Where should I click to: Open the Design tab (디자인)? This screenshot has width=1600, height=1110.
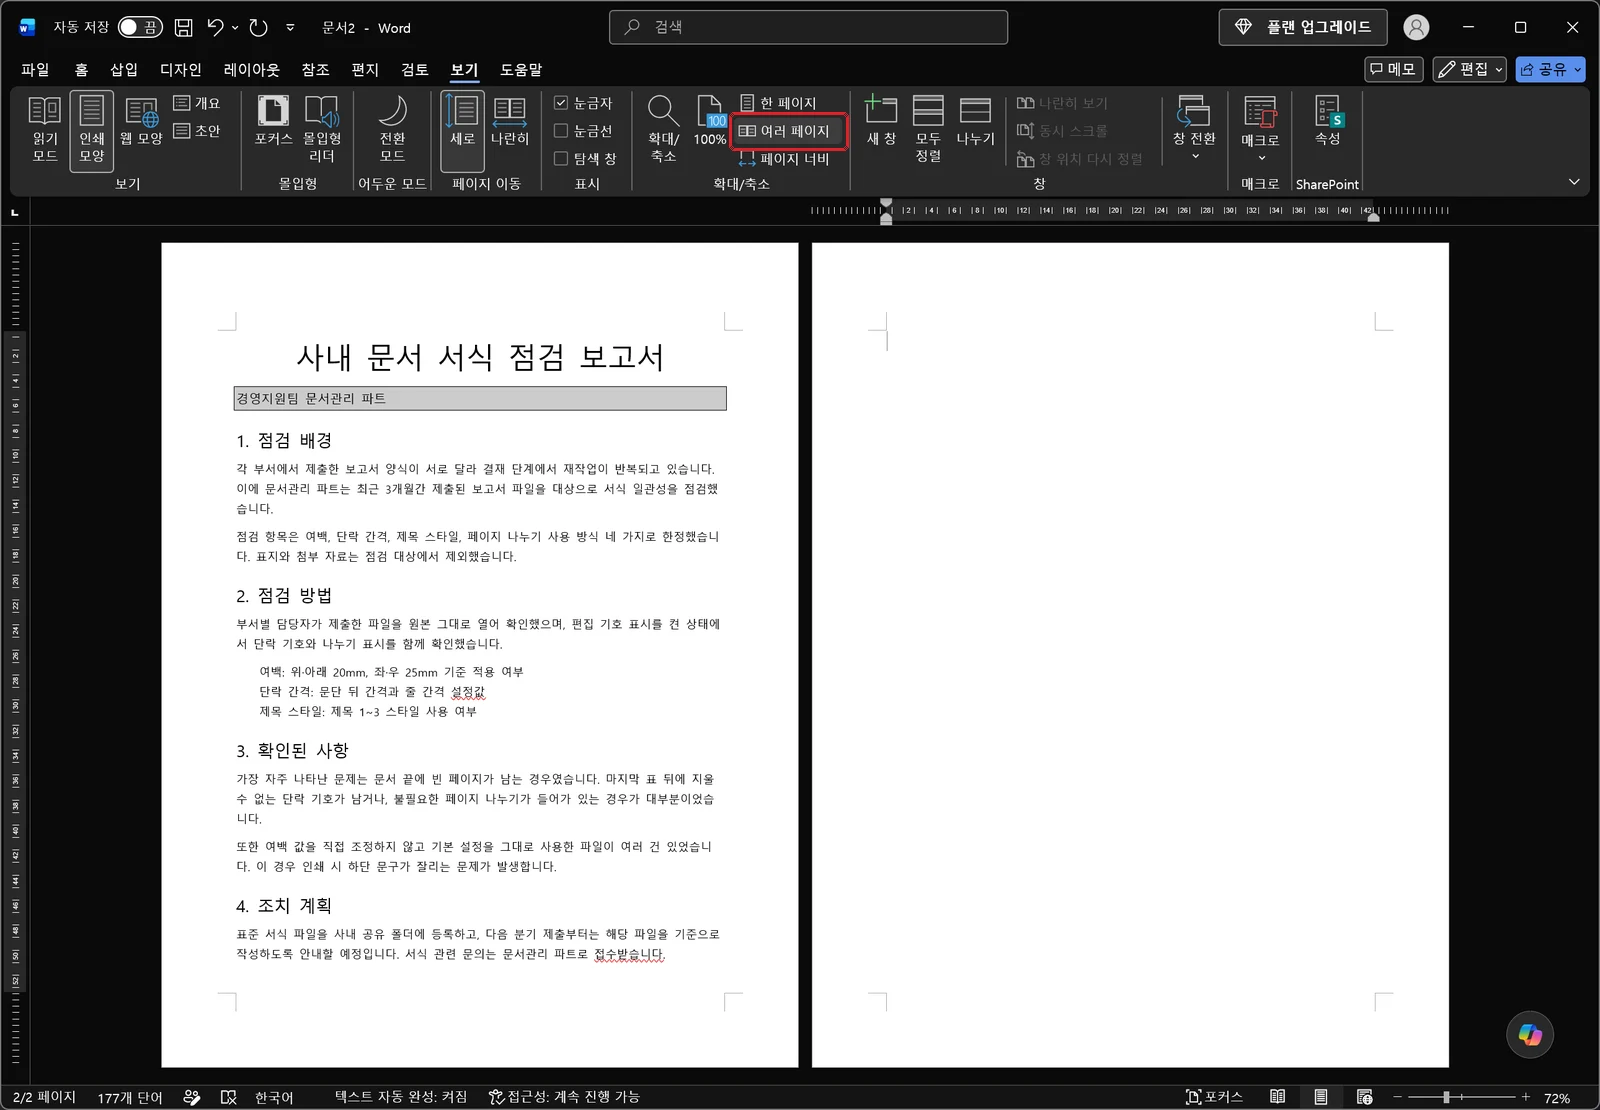tap(181, 69)
